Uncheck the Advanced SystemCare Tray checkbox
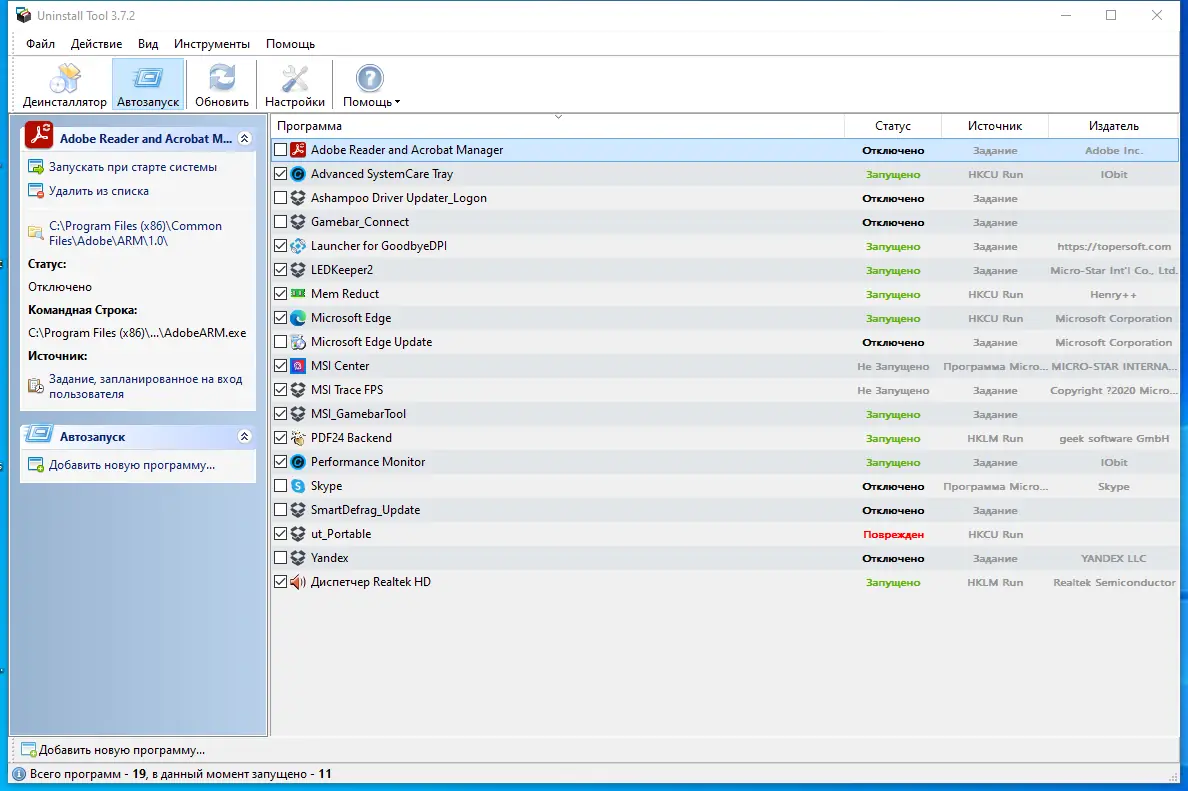Viewport: 1188px width, 791px height. [x=280, y=174]
